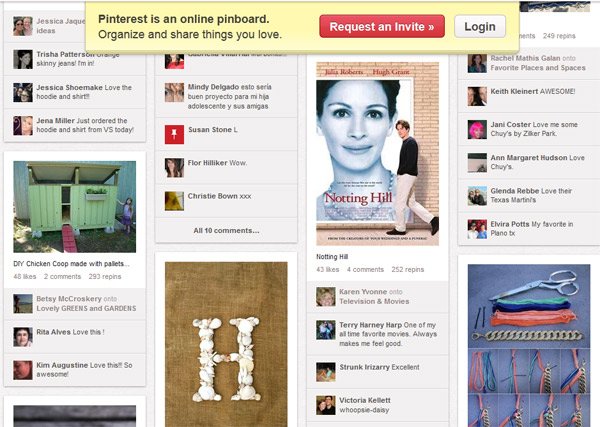Click the Ann Margaret Hudson name link
Screen dimensions: 600x427
529,158
